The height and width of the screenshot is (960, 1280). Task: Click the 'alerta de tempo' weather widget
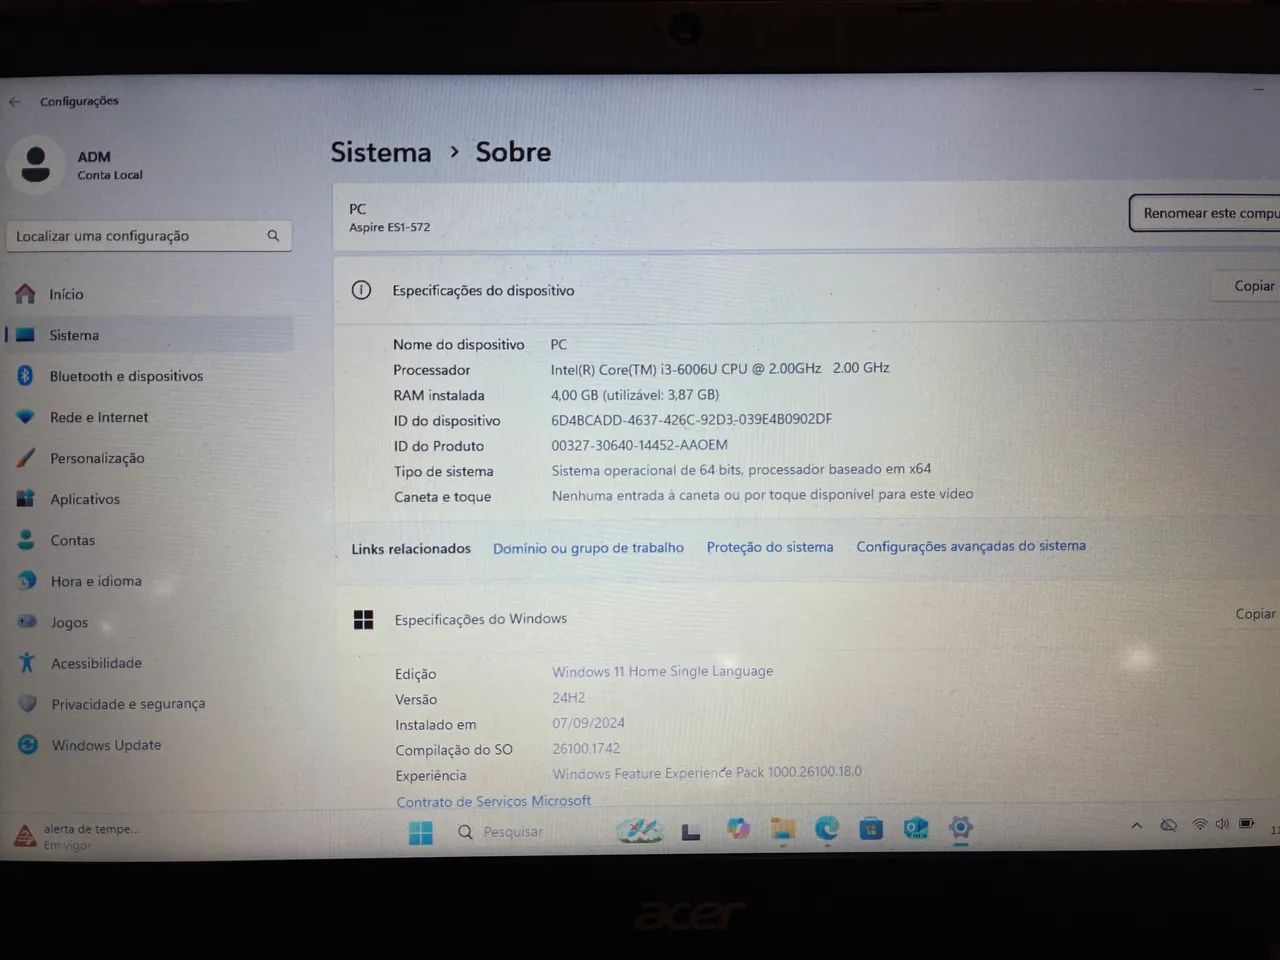[77, 836]
